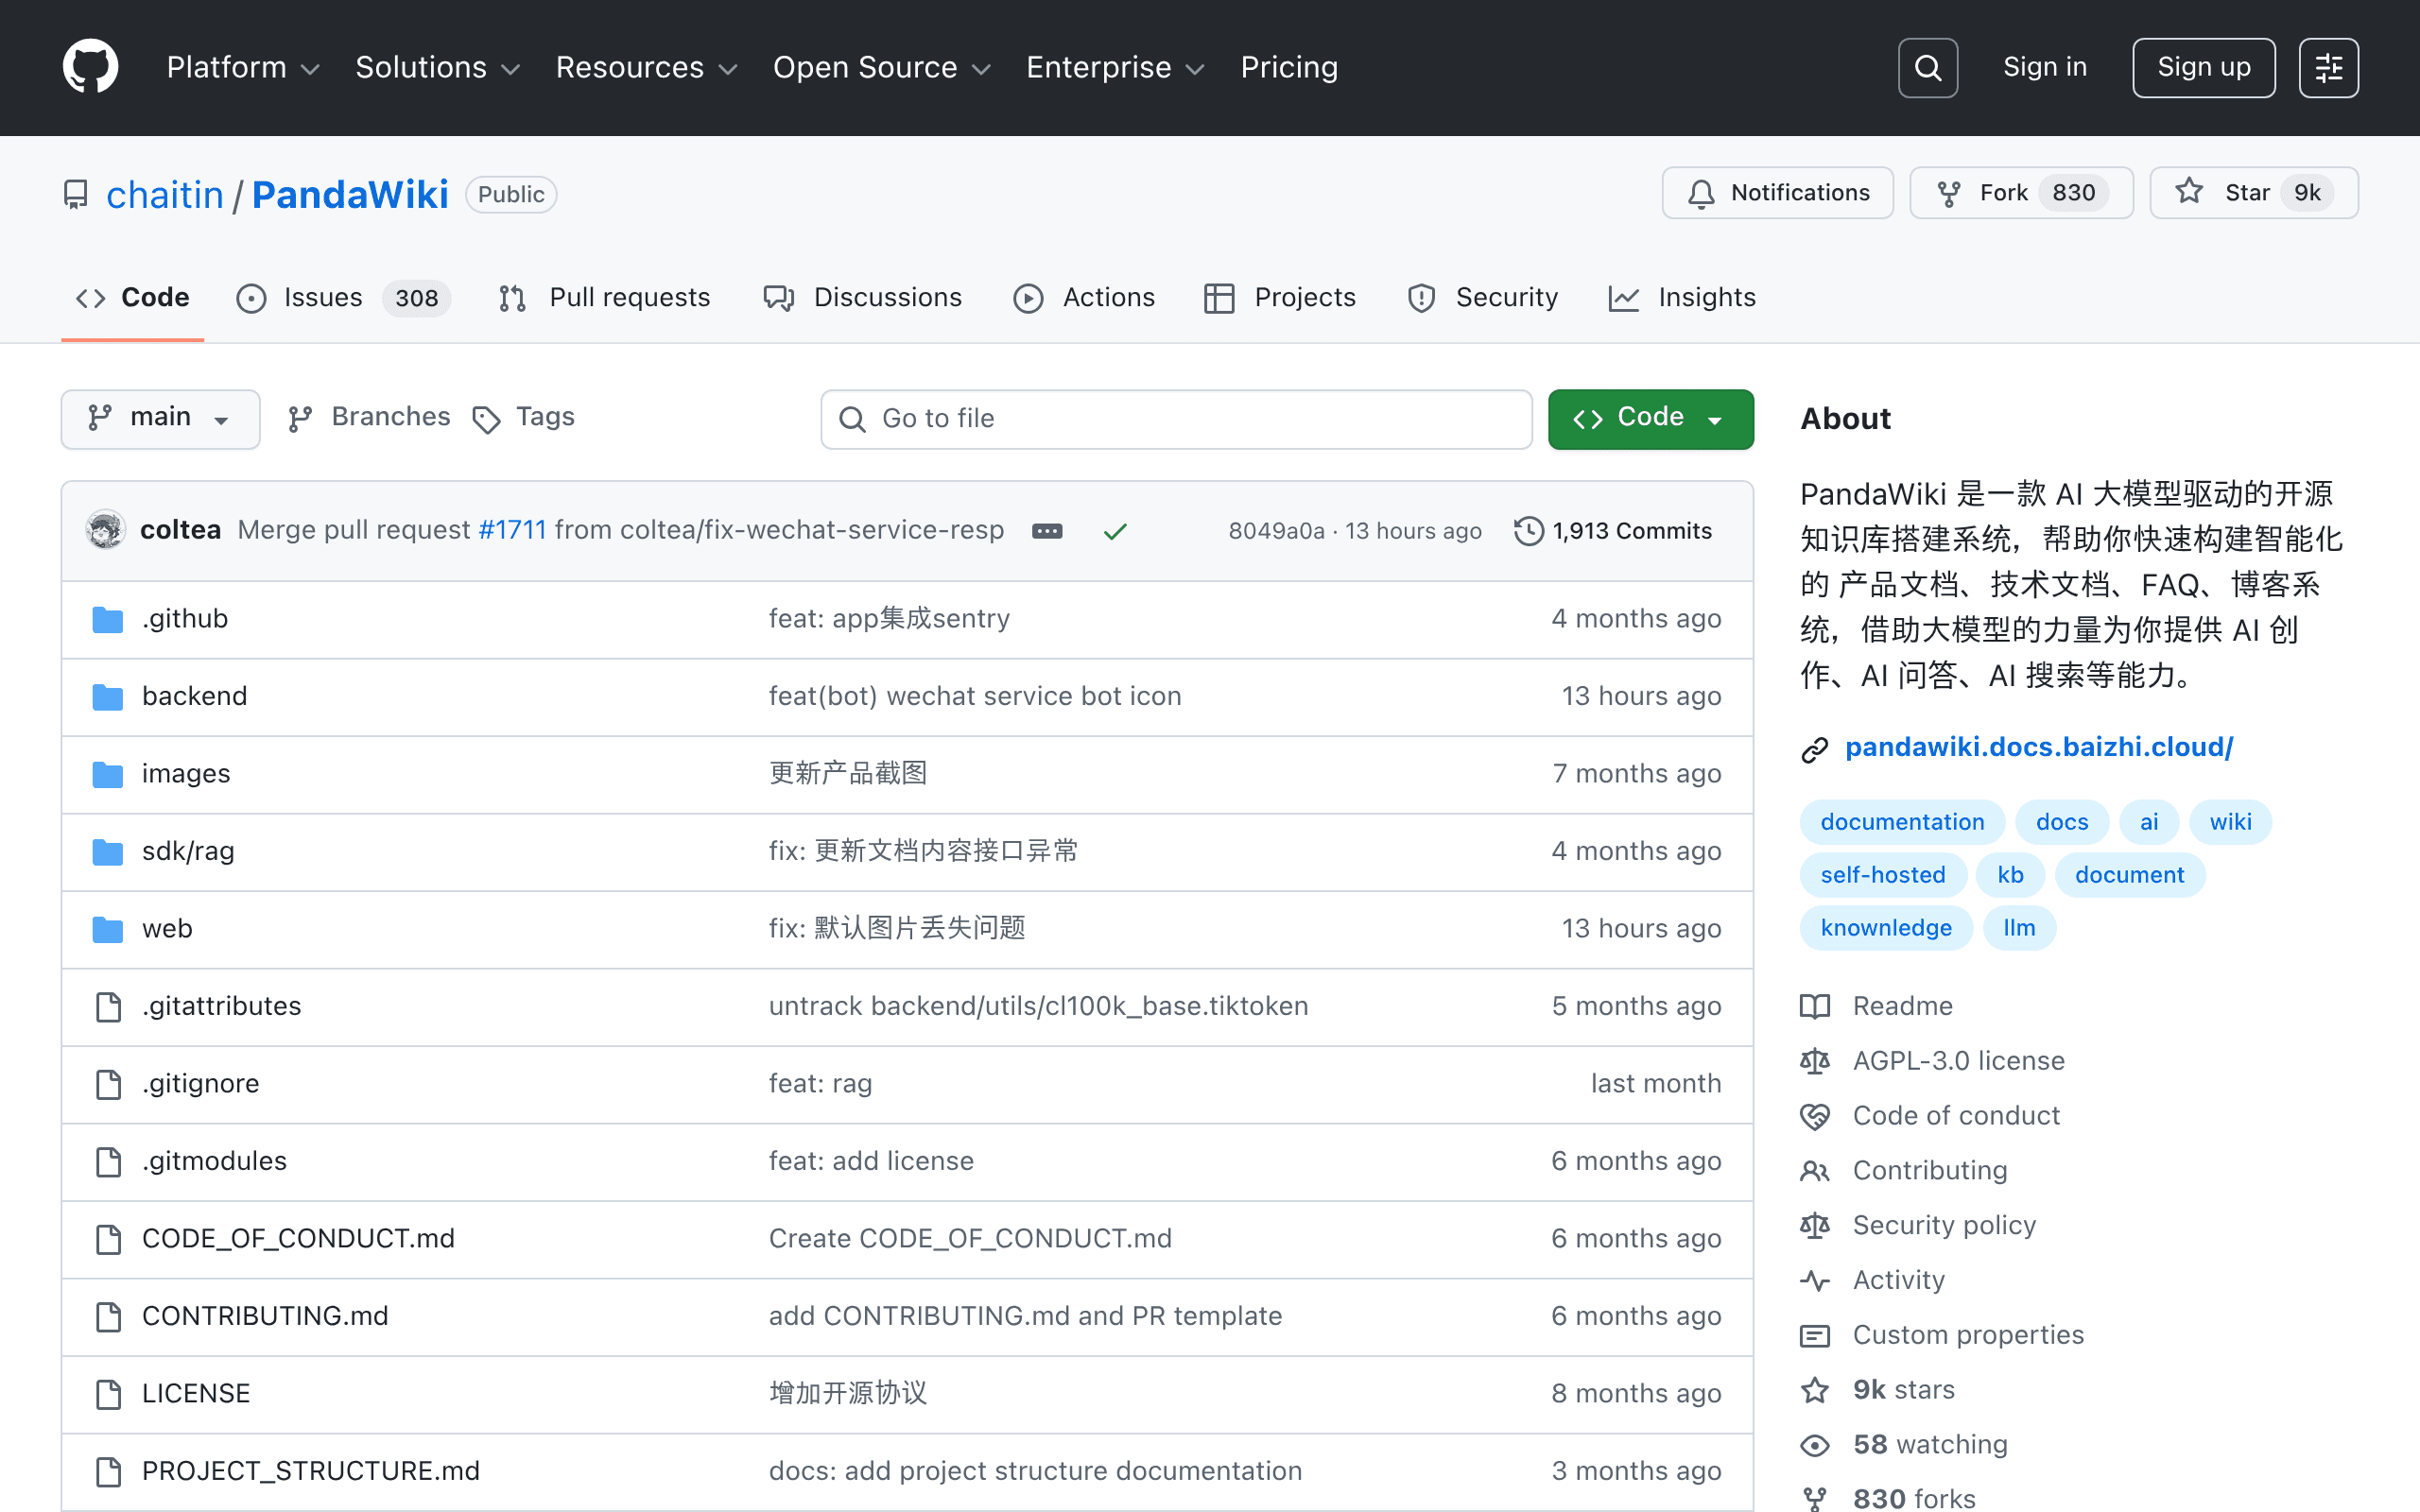Expand the Enterprise menu

pos(1115,67)
